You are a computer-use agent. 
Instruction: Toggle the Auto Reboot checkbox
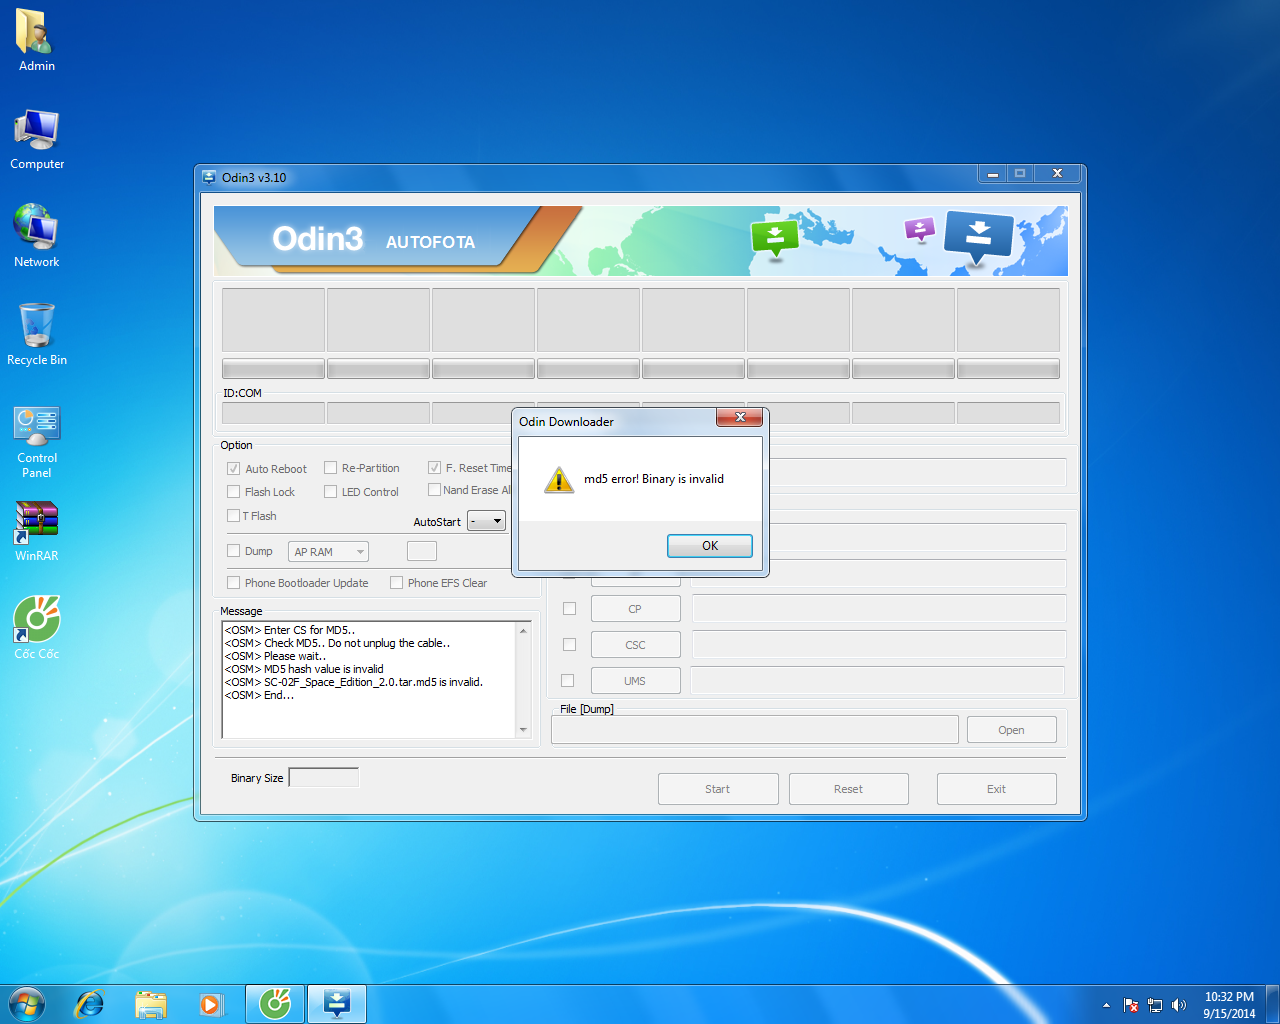pyautogui.click(x=233, y=468)
